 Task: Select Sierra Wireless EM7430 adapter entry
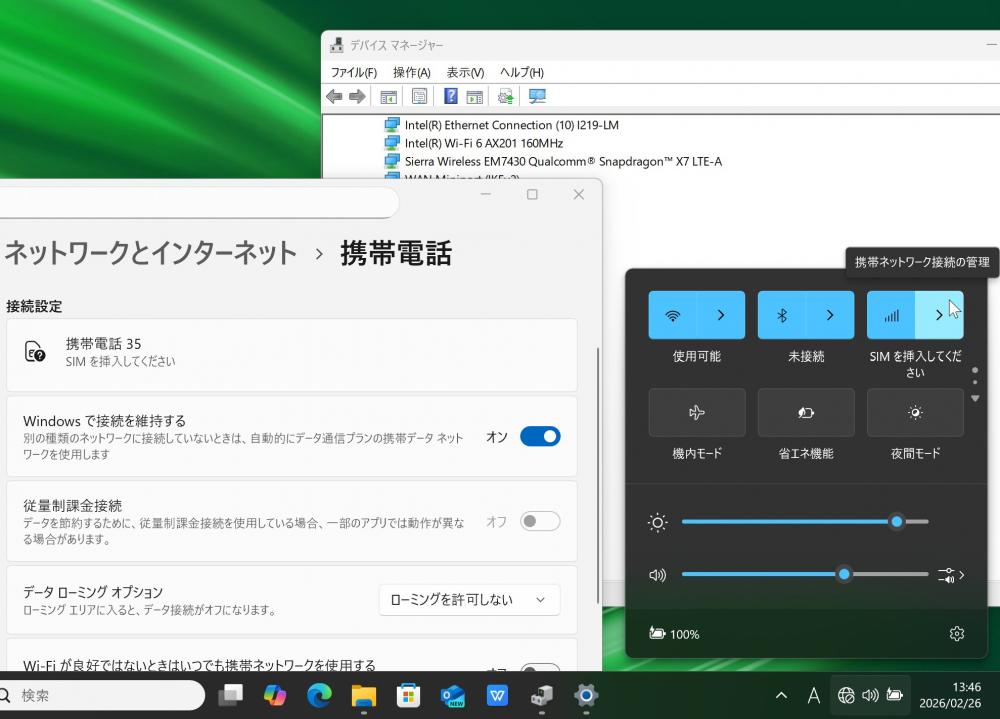click(x=562, y=161)
